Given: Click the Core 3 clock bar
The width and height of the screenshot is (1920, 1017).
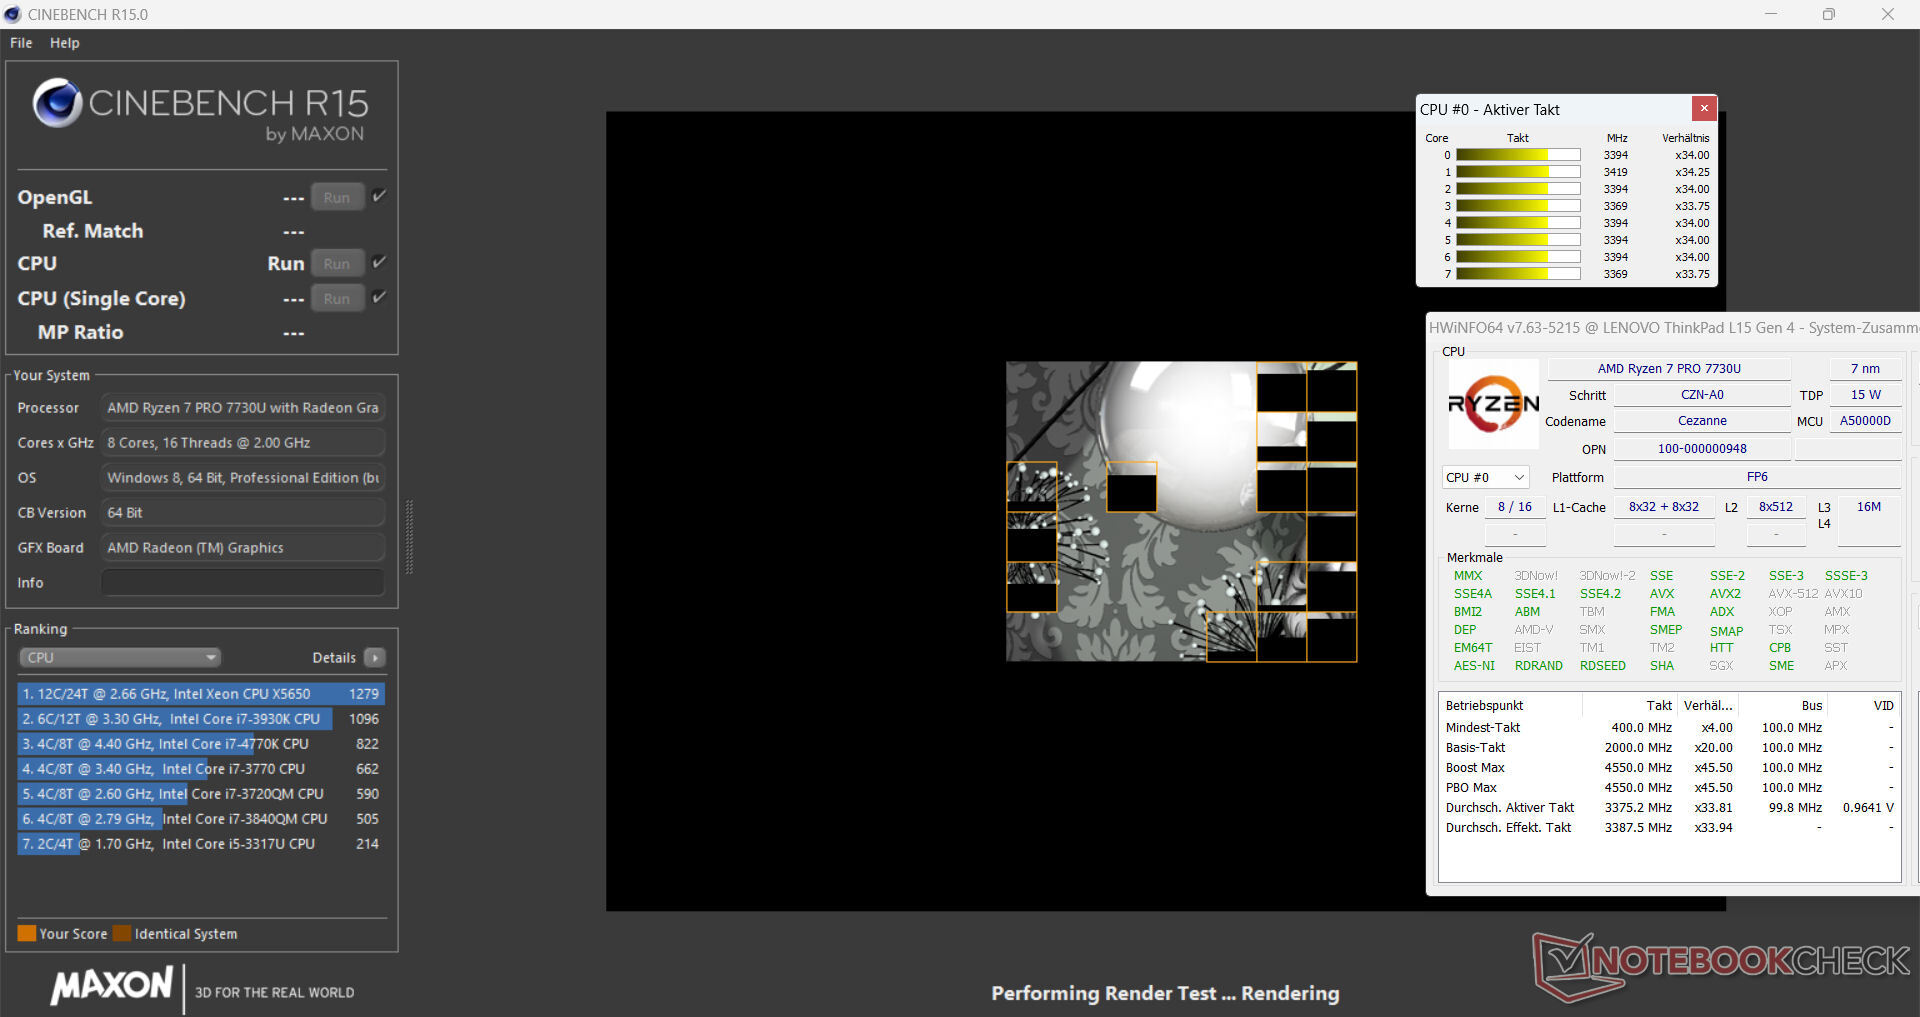Looking at the screenshot, I should (1518, 206).
